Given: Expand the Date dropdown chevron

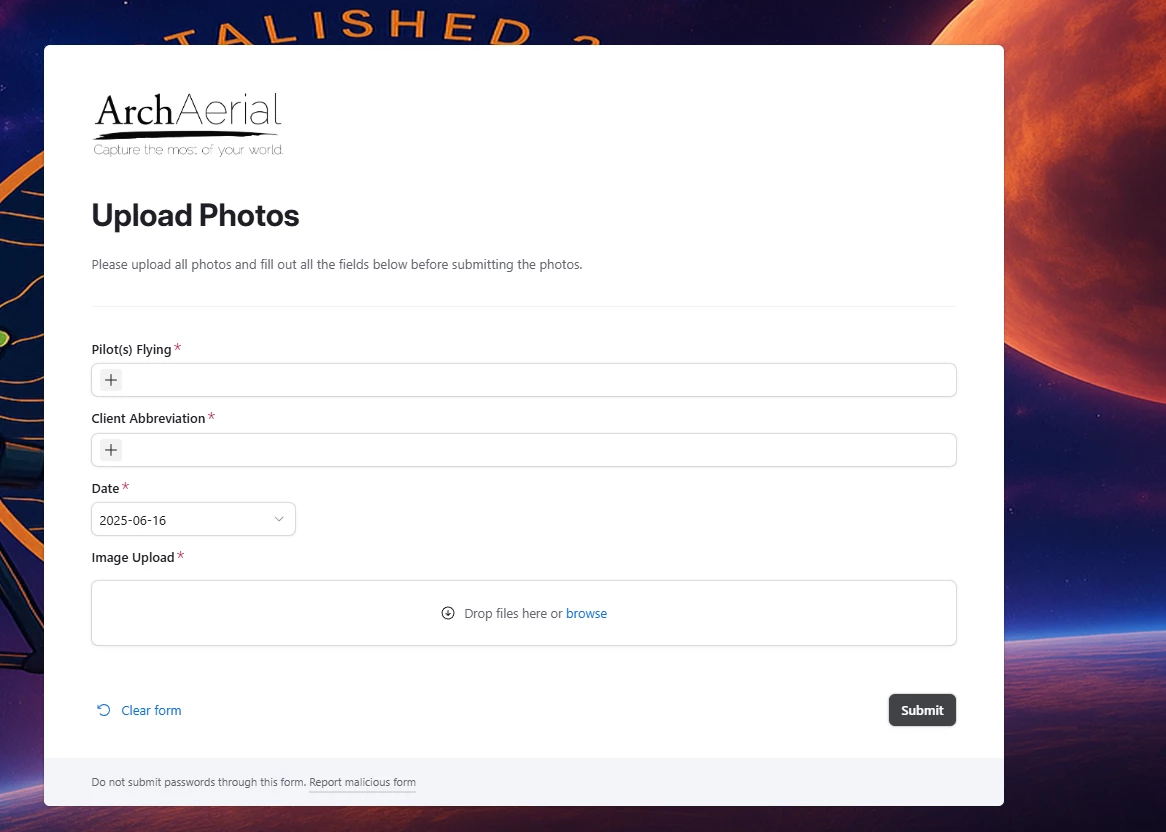Looking at the screenshot, I should coord(279,519).
